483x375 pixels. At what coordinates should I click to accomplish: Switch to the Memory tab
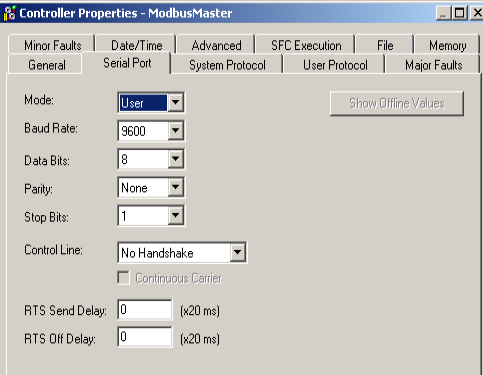point(447,45)
